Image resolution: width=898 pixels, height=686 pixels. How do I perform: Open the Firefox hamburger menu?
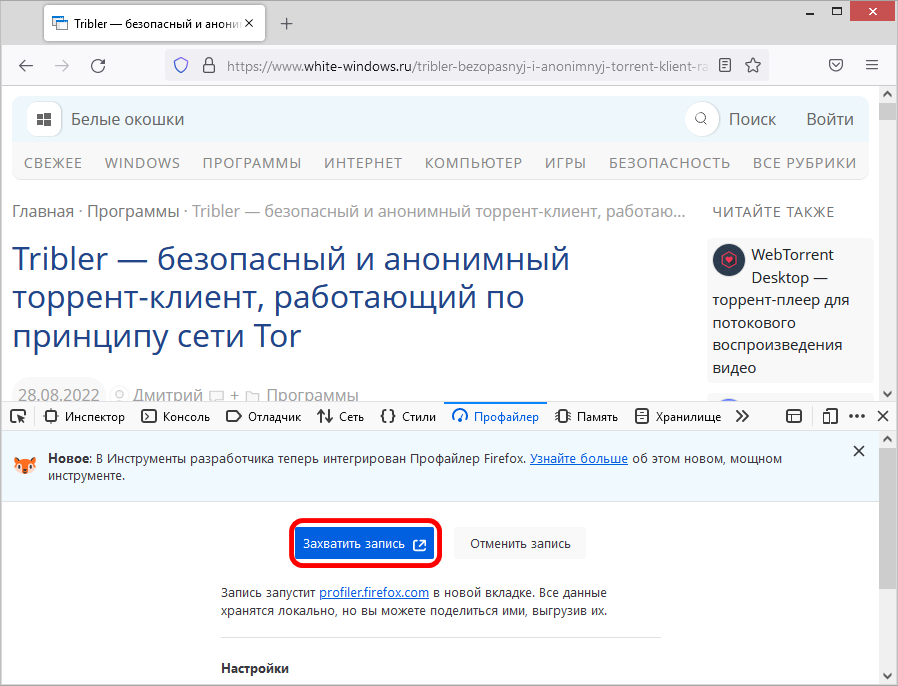click(872, 65)
